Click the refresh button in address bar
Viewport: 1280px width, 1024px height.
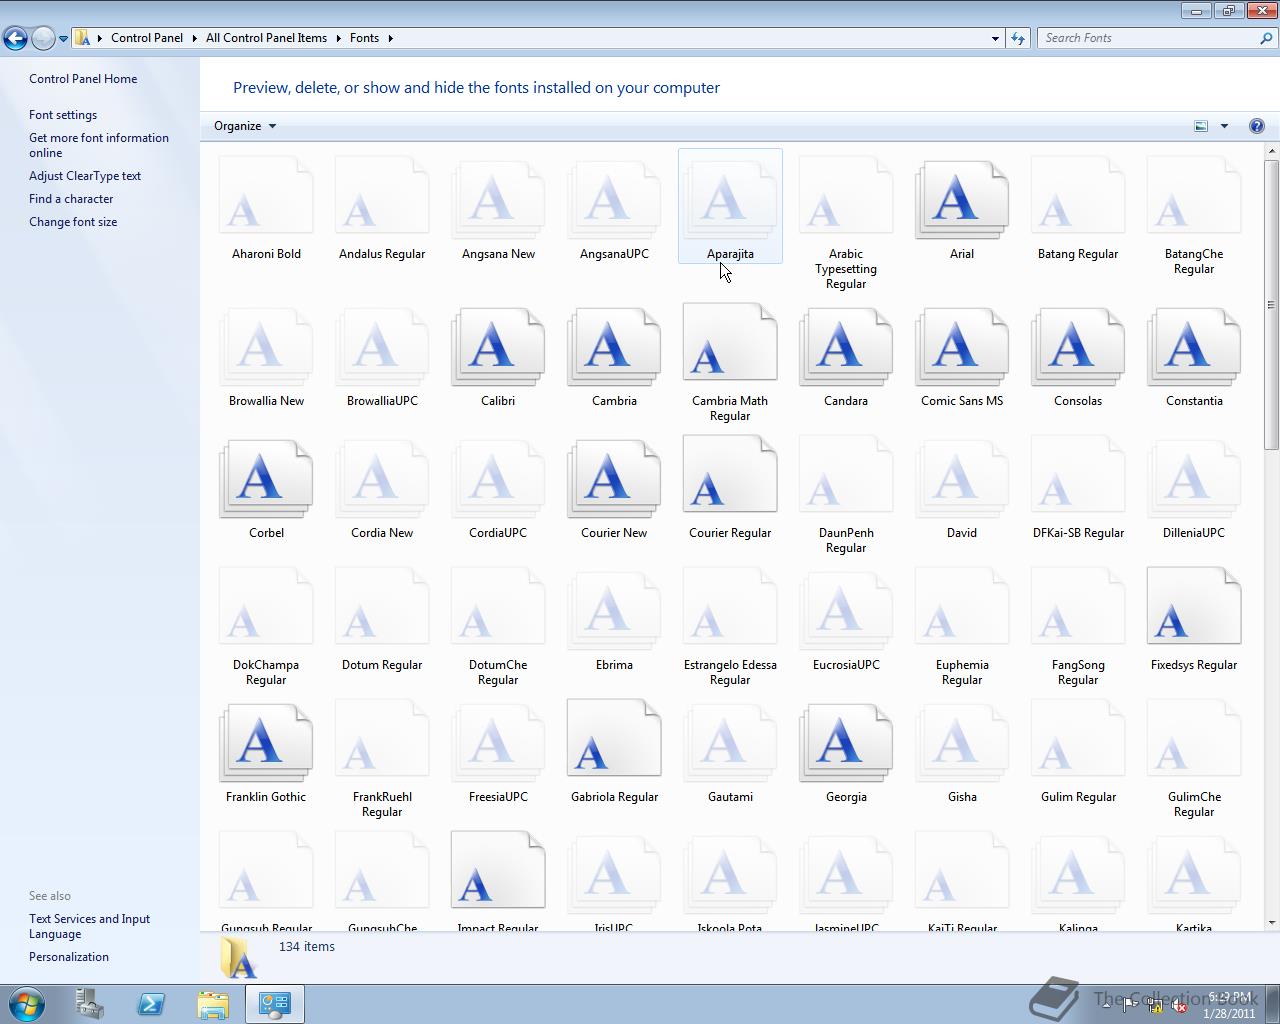1018,38
